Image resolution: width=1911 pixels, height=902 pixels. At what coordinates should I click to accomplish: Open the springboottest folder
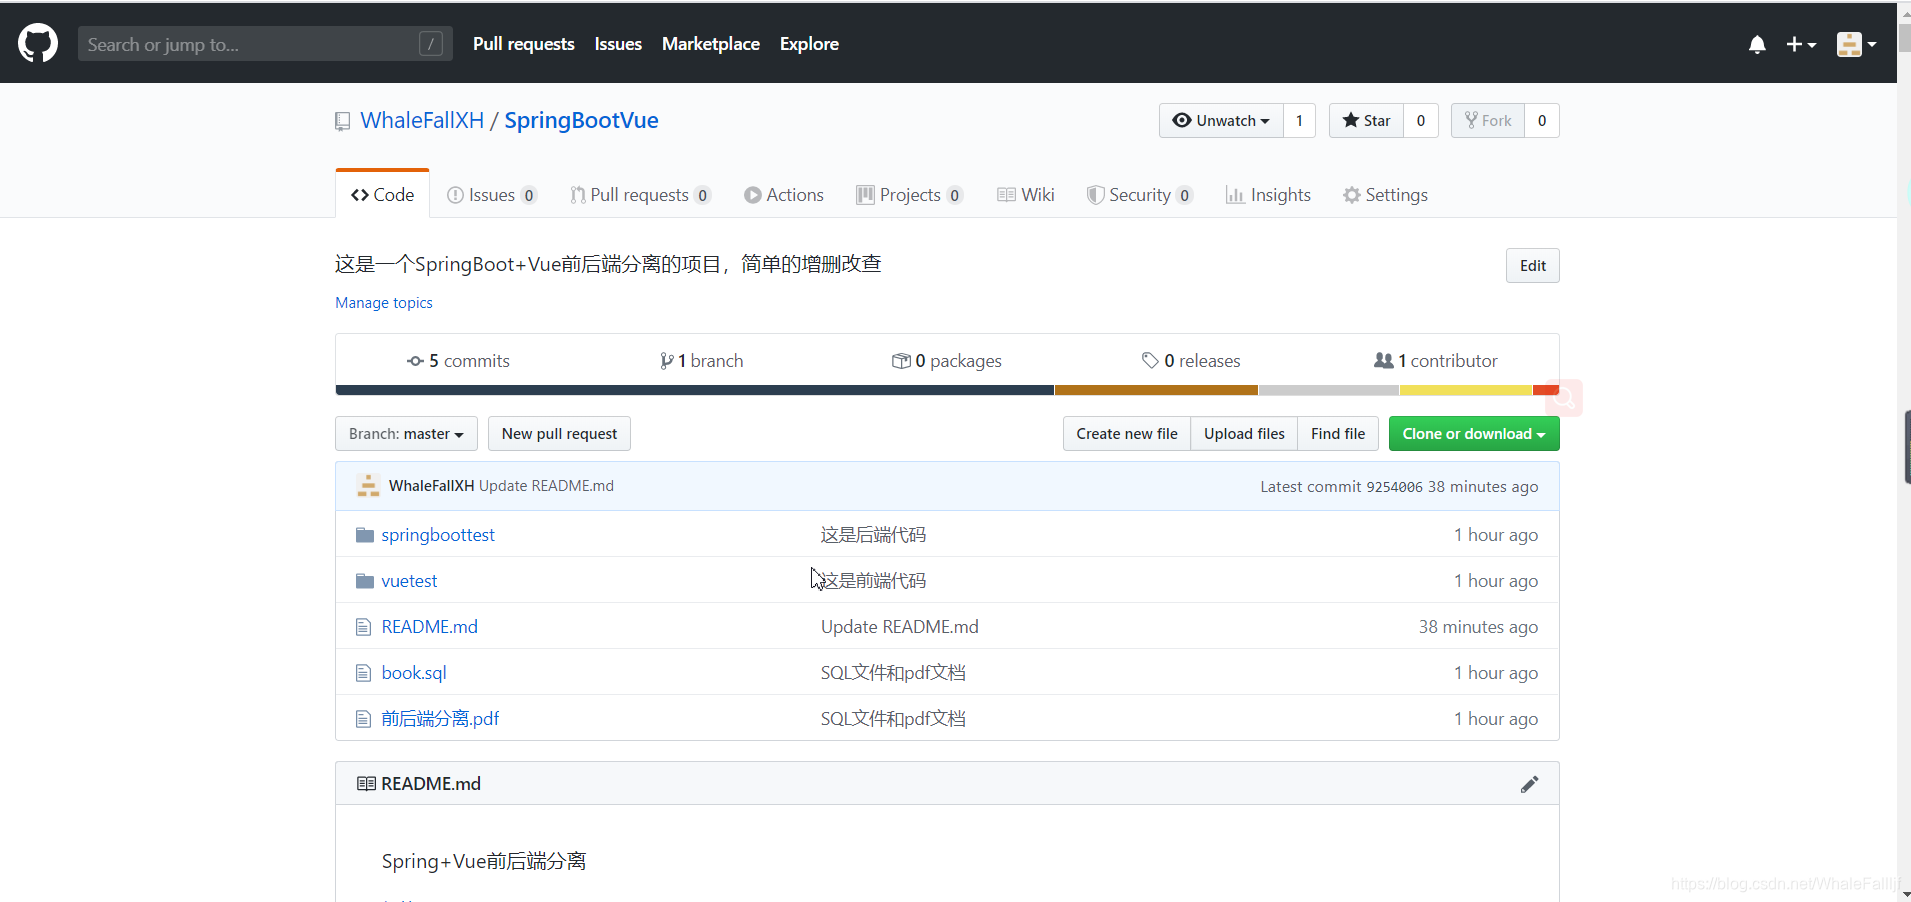(x=438, y=535)
